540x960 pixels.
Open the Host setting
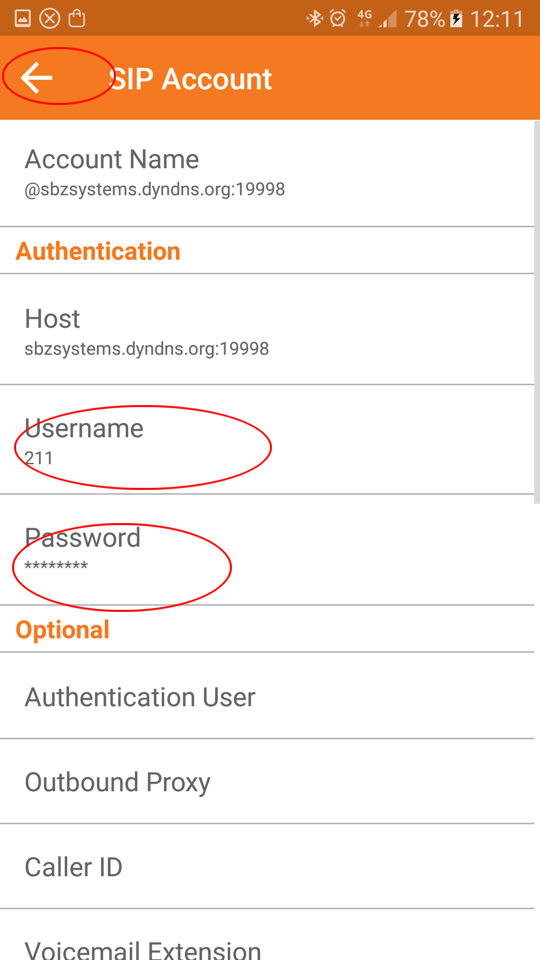tap(267, 329)
